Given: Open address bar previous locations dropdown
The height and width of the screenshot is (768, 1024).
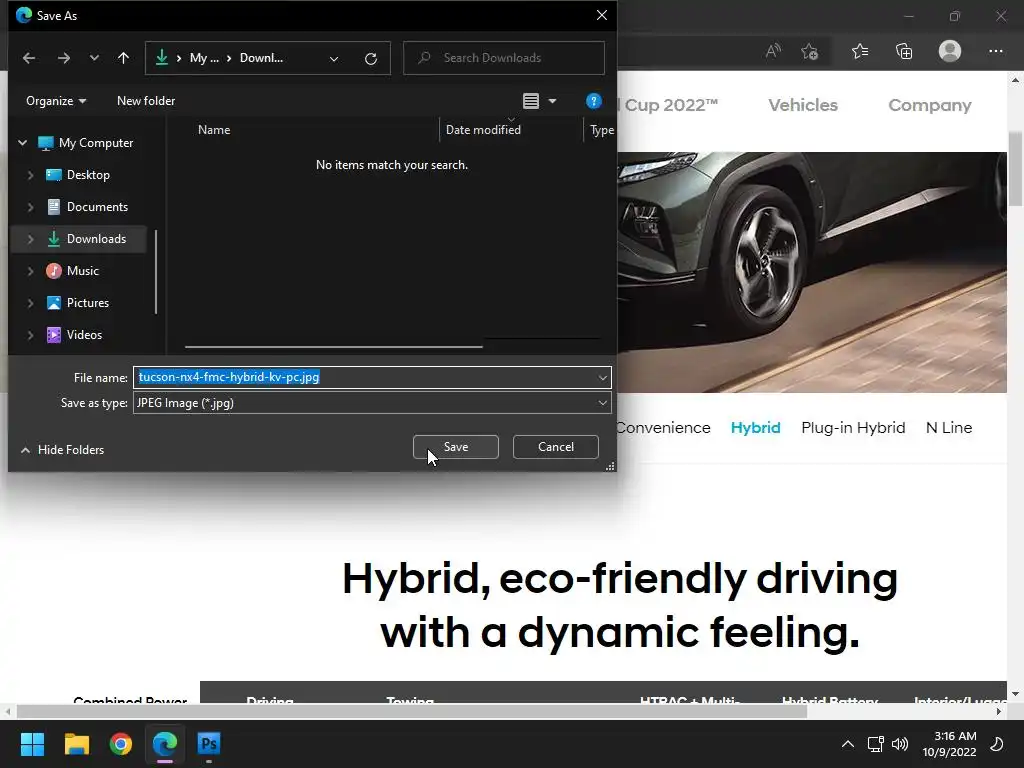Looking at the screenshot, I should coord(334,59).
